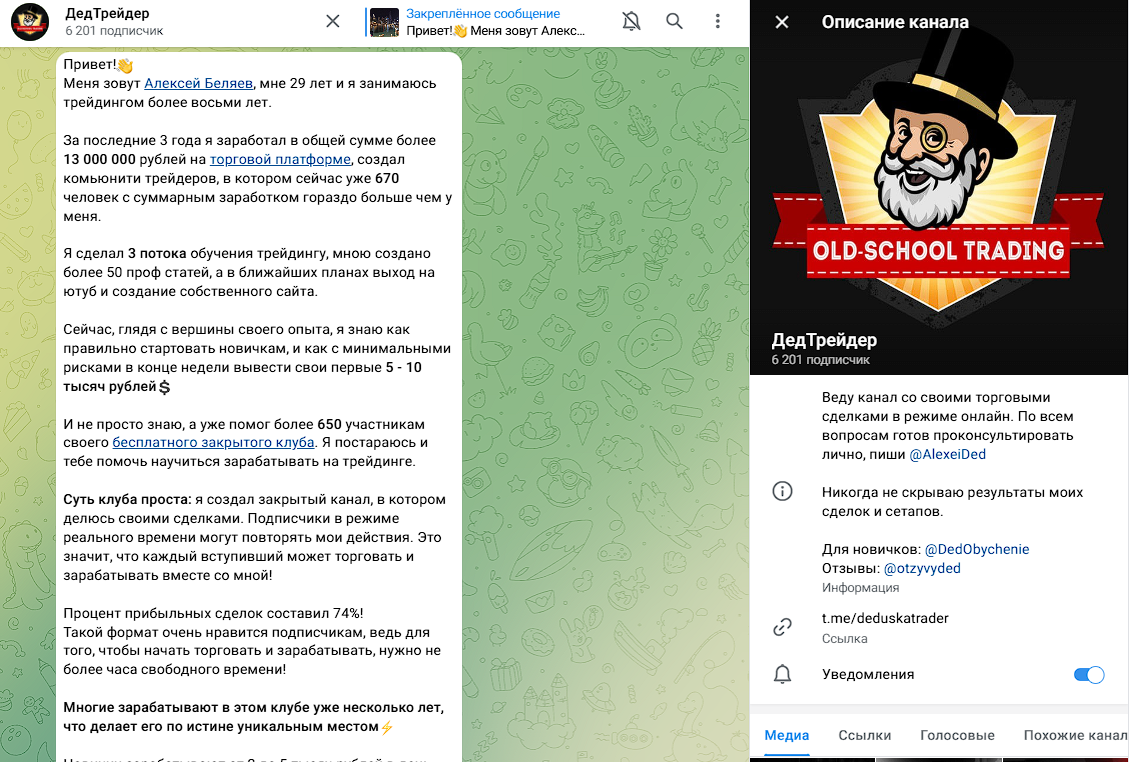Click the t.me/deduskatrader channel link

tap(885, 618)
